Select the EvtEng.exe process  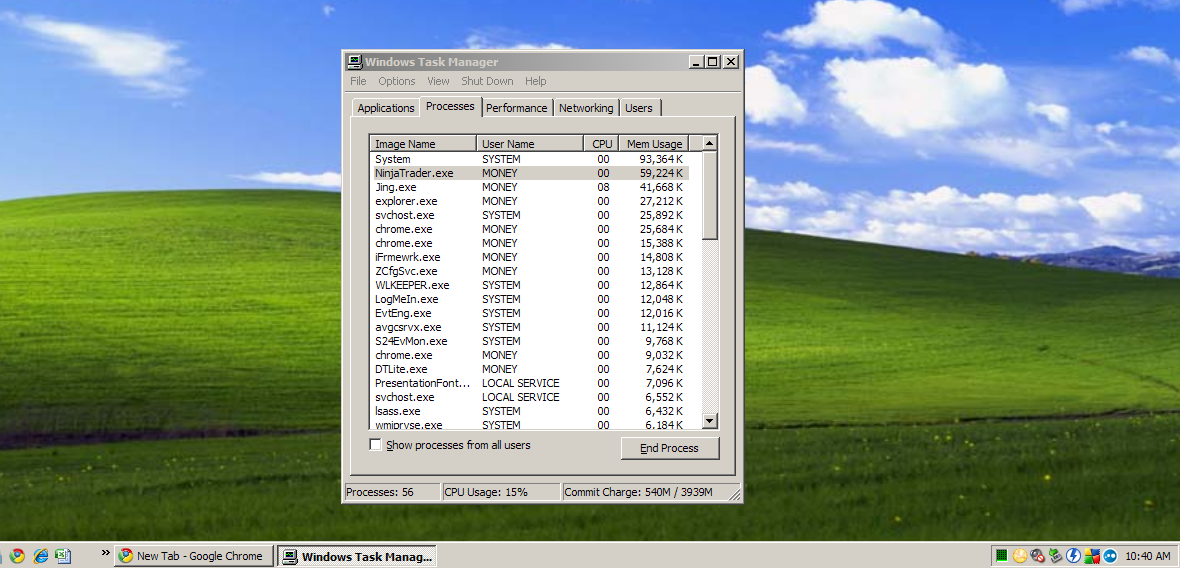(530, 313)
